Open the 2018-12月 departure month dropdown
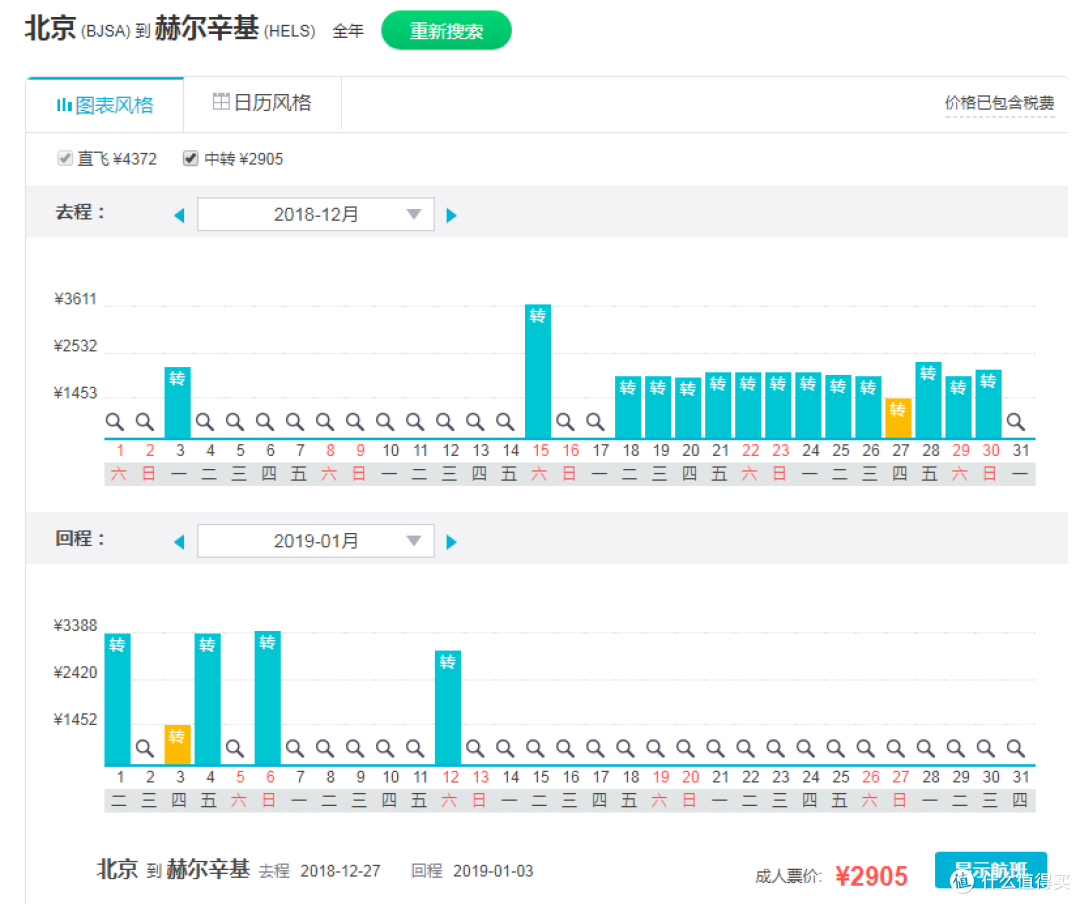This screenshot has height=904, width=1080. pos(315,214)
